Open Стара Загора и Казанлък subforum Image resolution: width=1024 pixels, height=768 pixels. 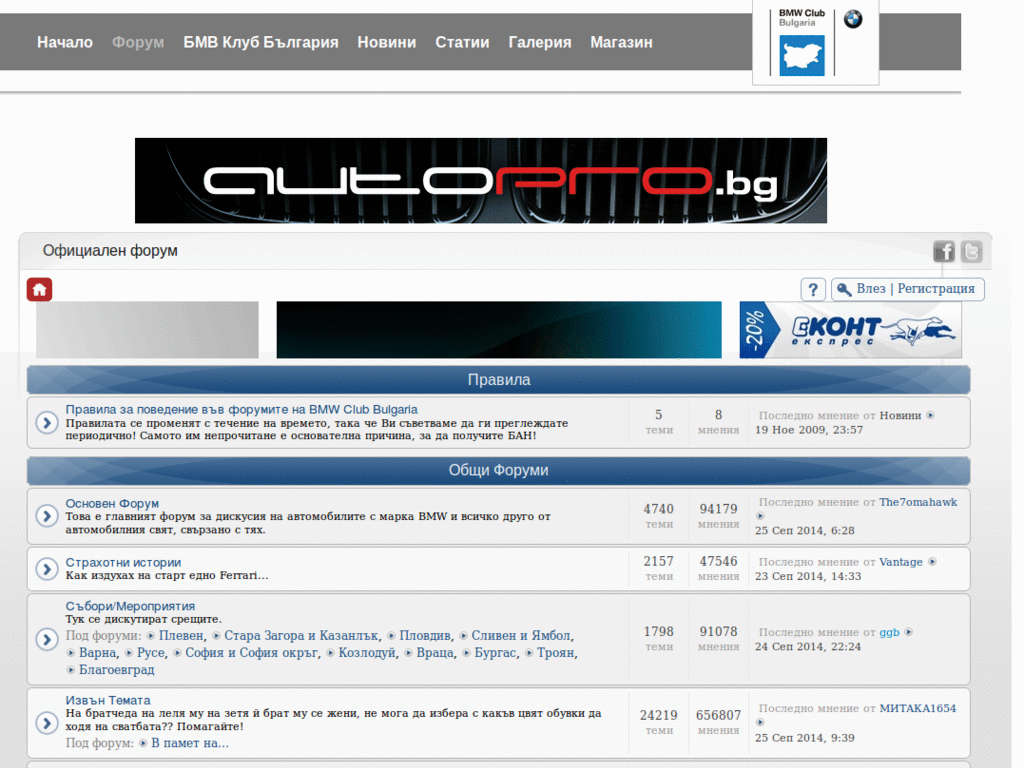pyautogui.click(x=301, y=635)
